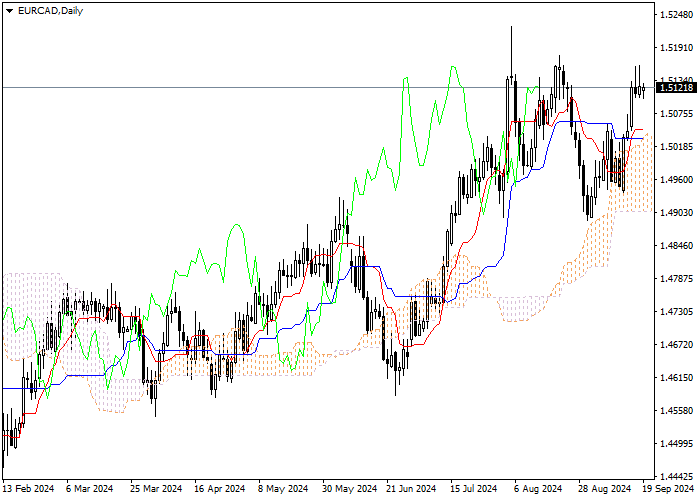The height and width of the screenshot is (500, 700).
Task: Click the 28 Aug 2024 date label
Action: point(605,489)
